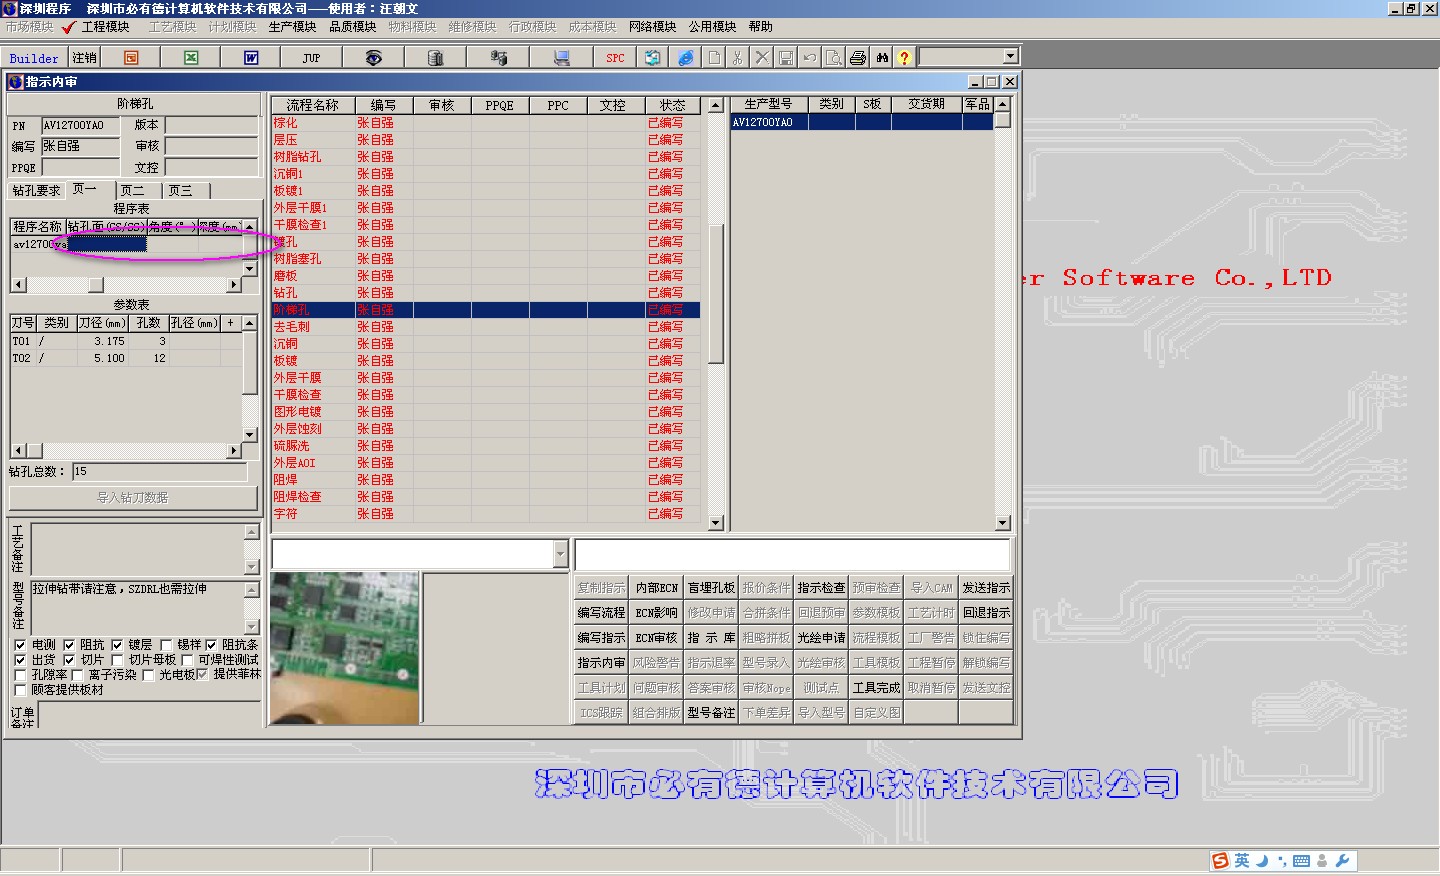Click the database cylinder toolbar icon

(x=435, y=58)
